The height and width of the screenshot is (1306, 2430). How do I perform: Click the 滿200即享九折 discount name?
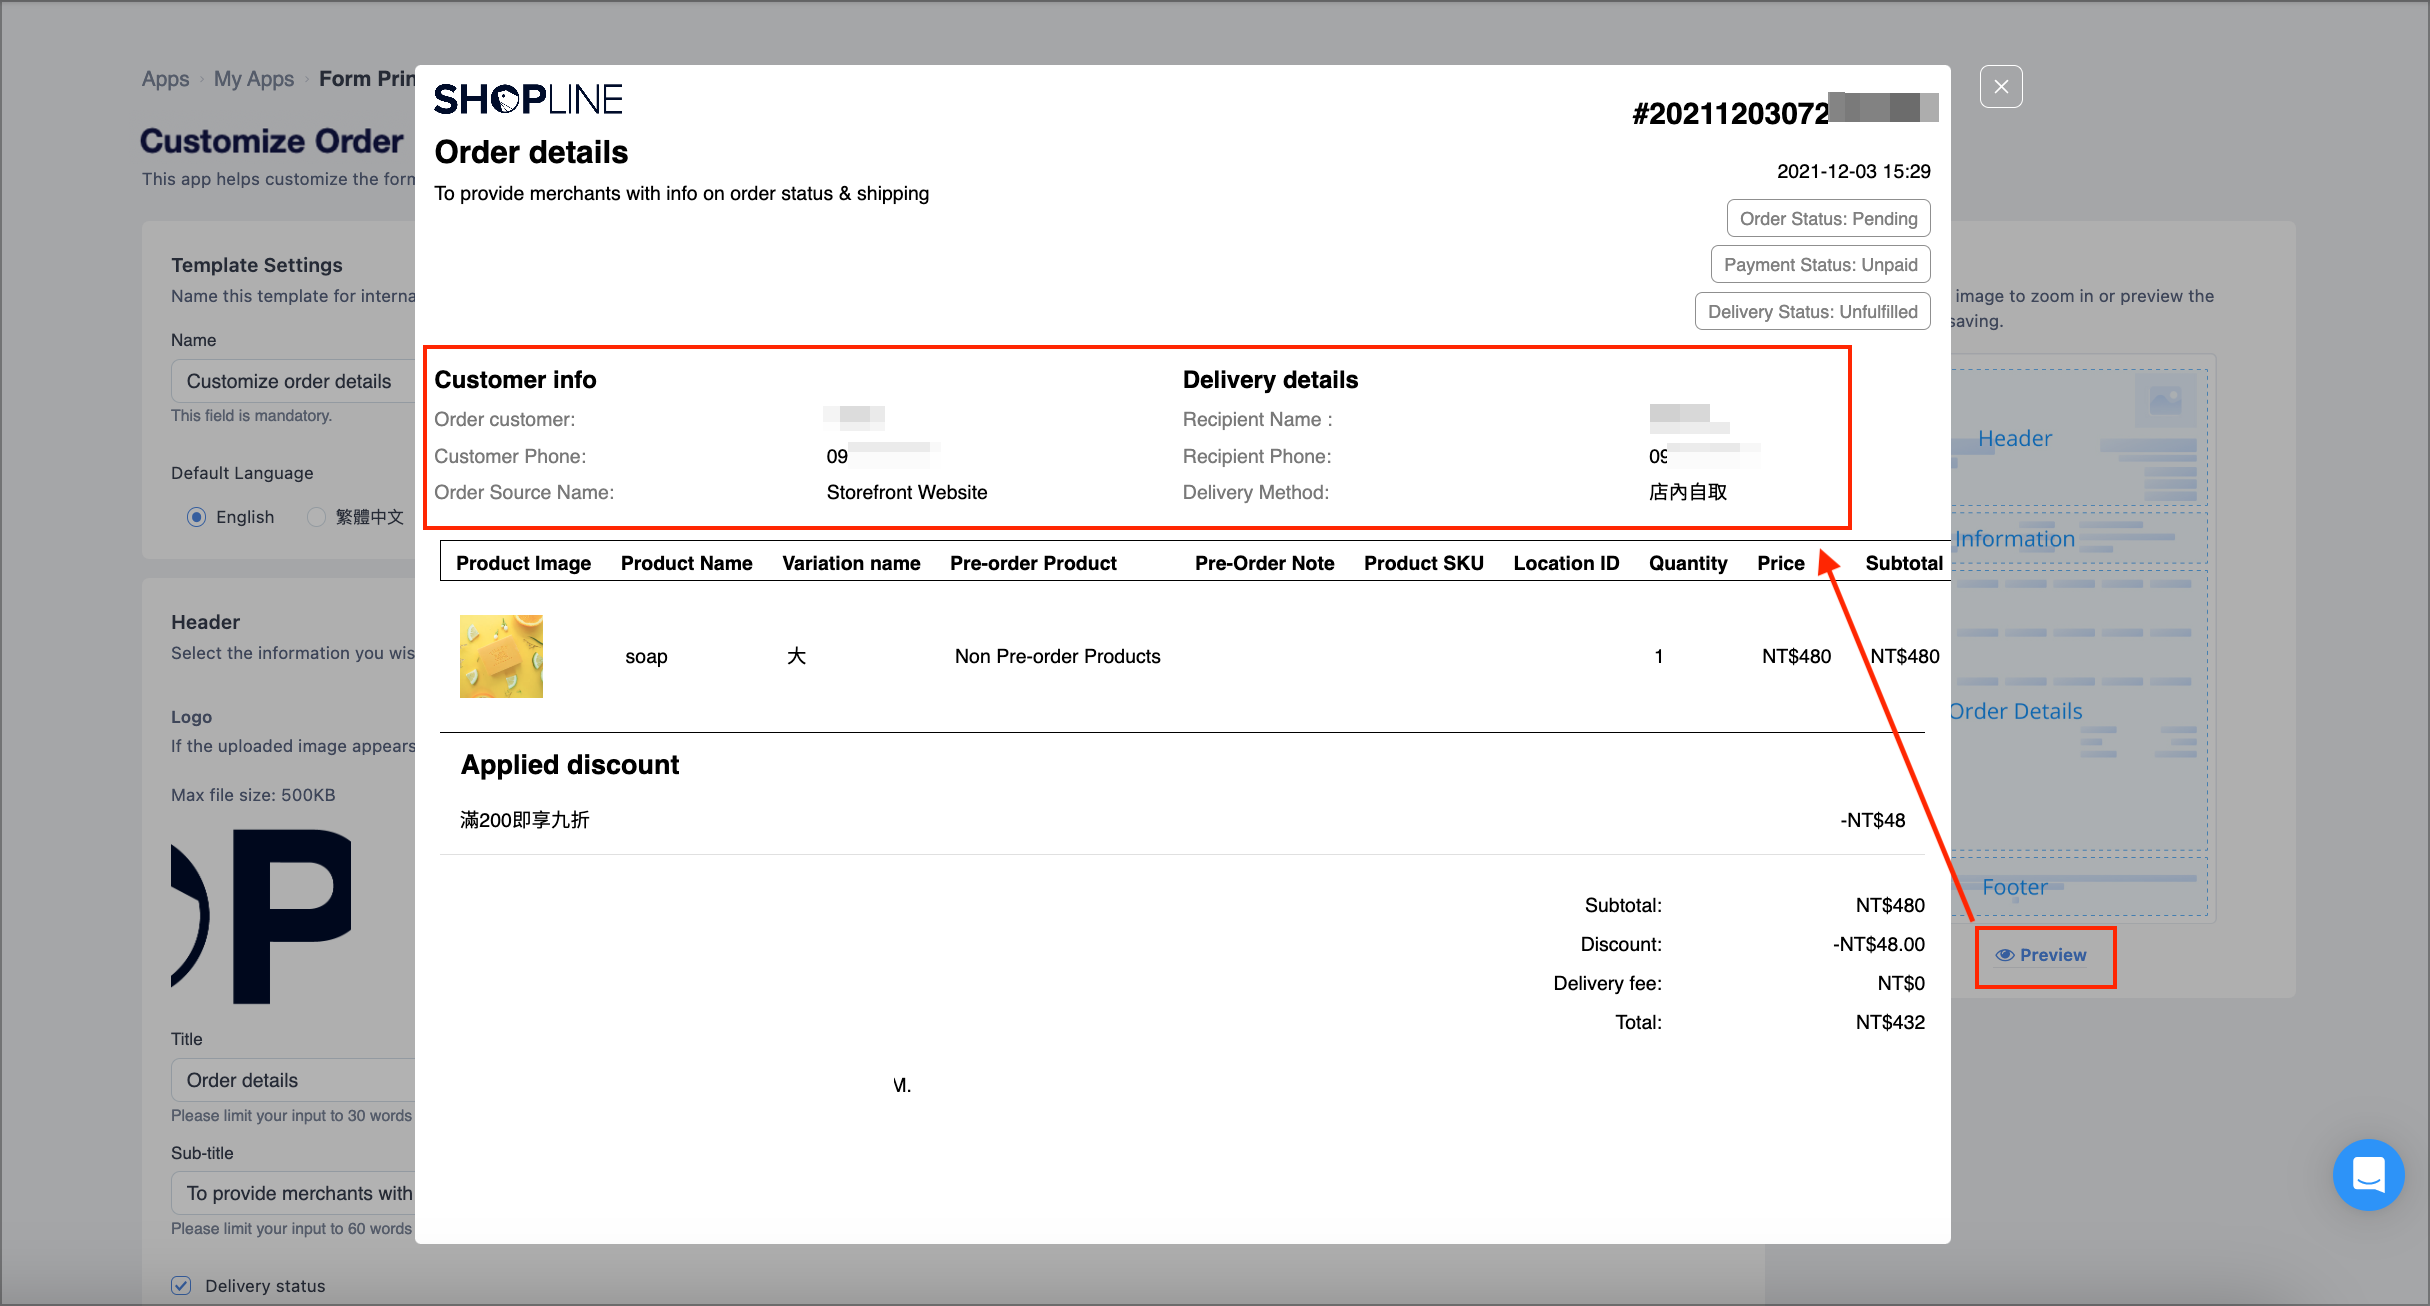coord(525,820)
